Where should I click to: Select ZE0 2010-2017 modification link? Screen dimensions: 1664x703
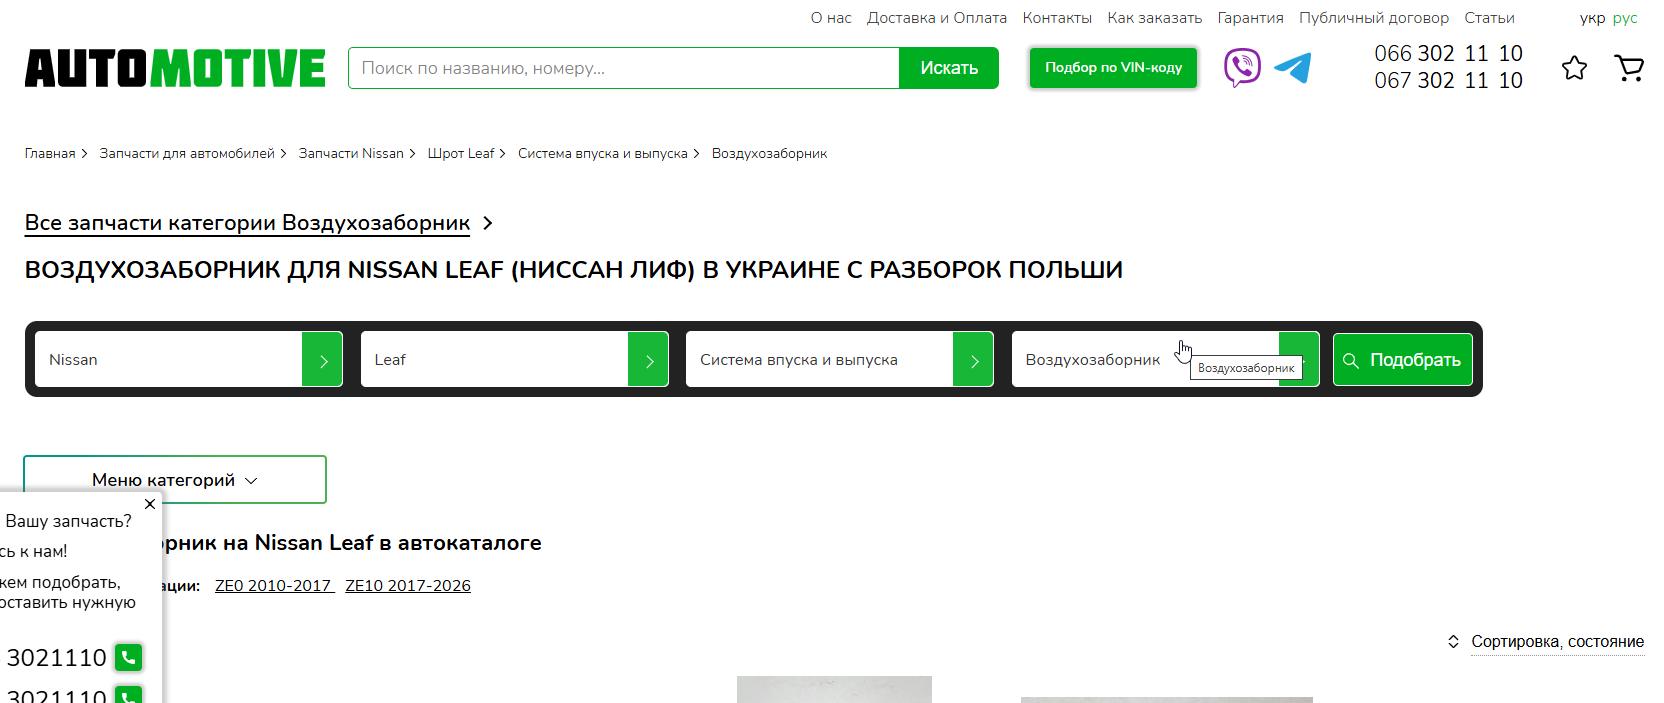(273, 586)
